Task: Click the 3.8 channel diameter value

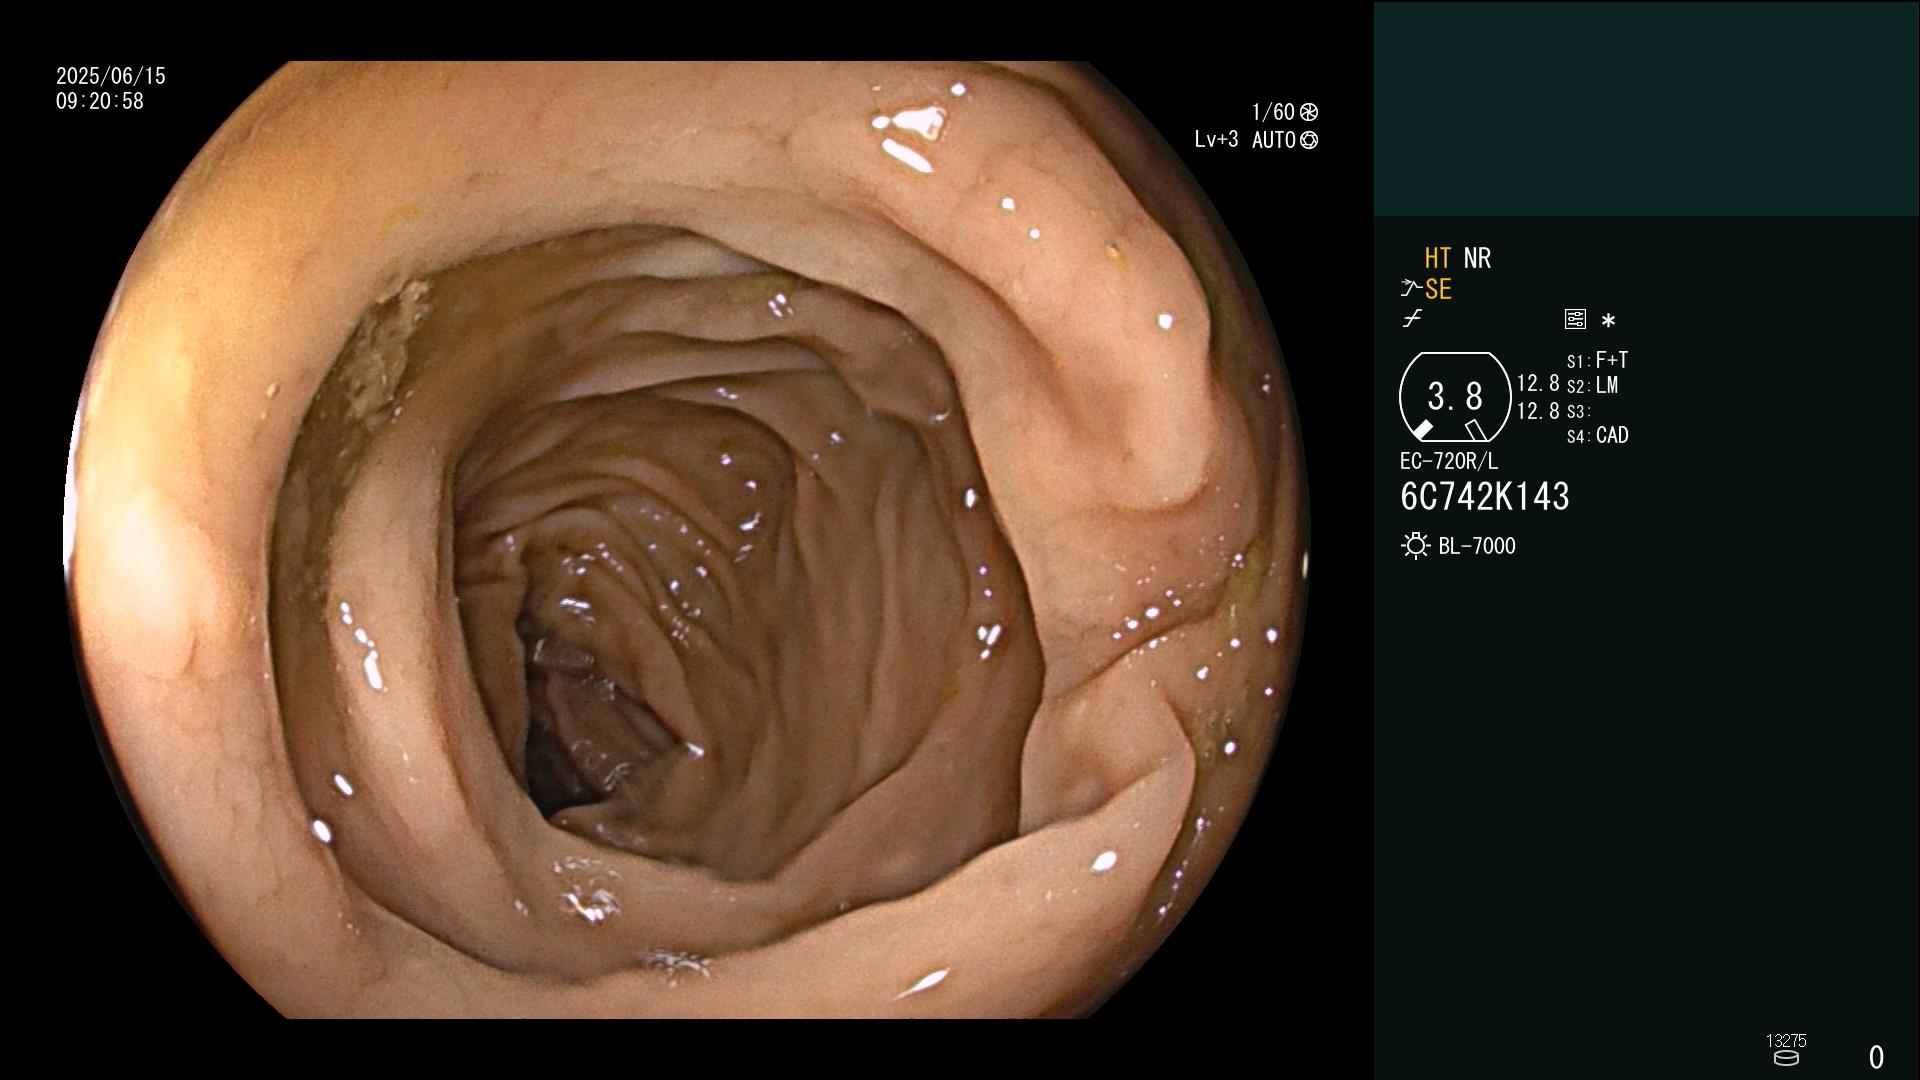Action: pyautogui.click(x=1455, y=396)
